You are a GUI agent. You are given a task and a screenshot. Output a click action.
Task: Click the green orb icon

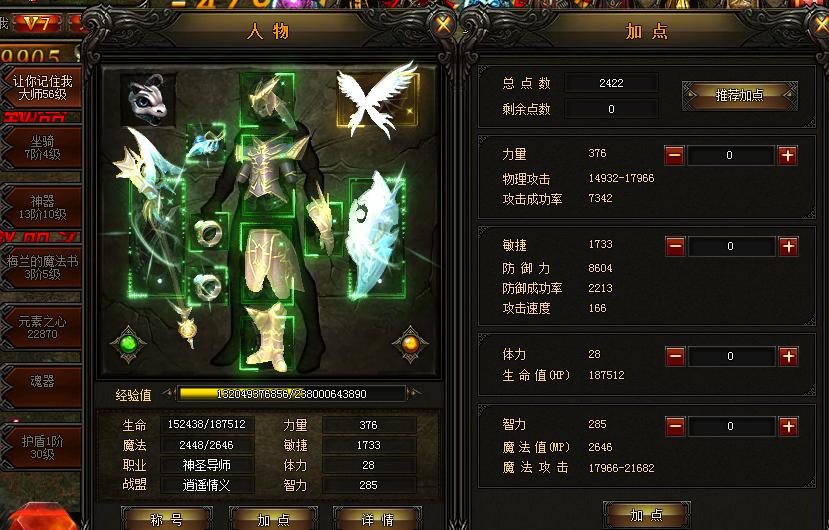(x=128, y=344)
